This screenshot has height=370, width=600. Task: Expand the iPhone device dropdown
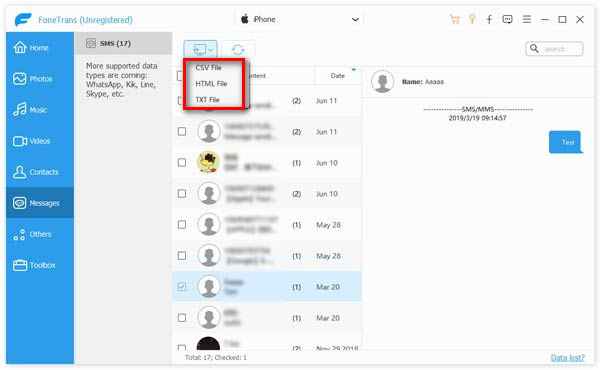[355, 20]
